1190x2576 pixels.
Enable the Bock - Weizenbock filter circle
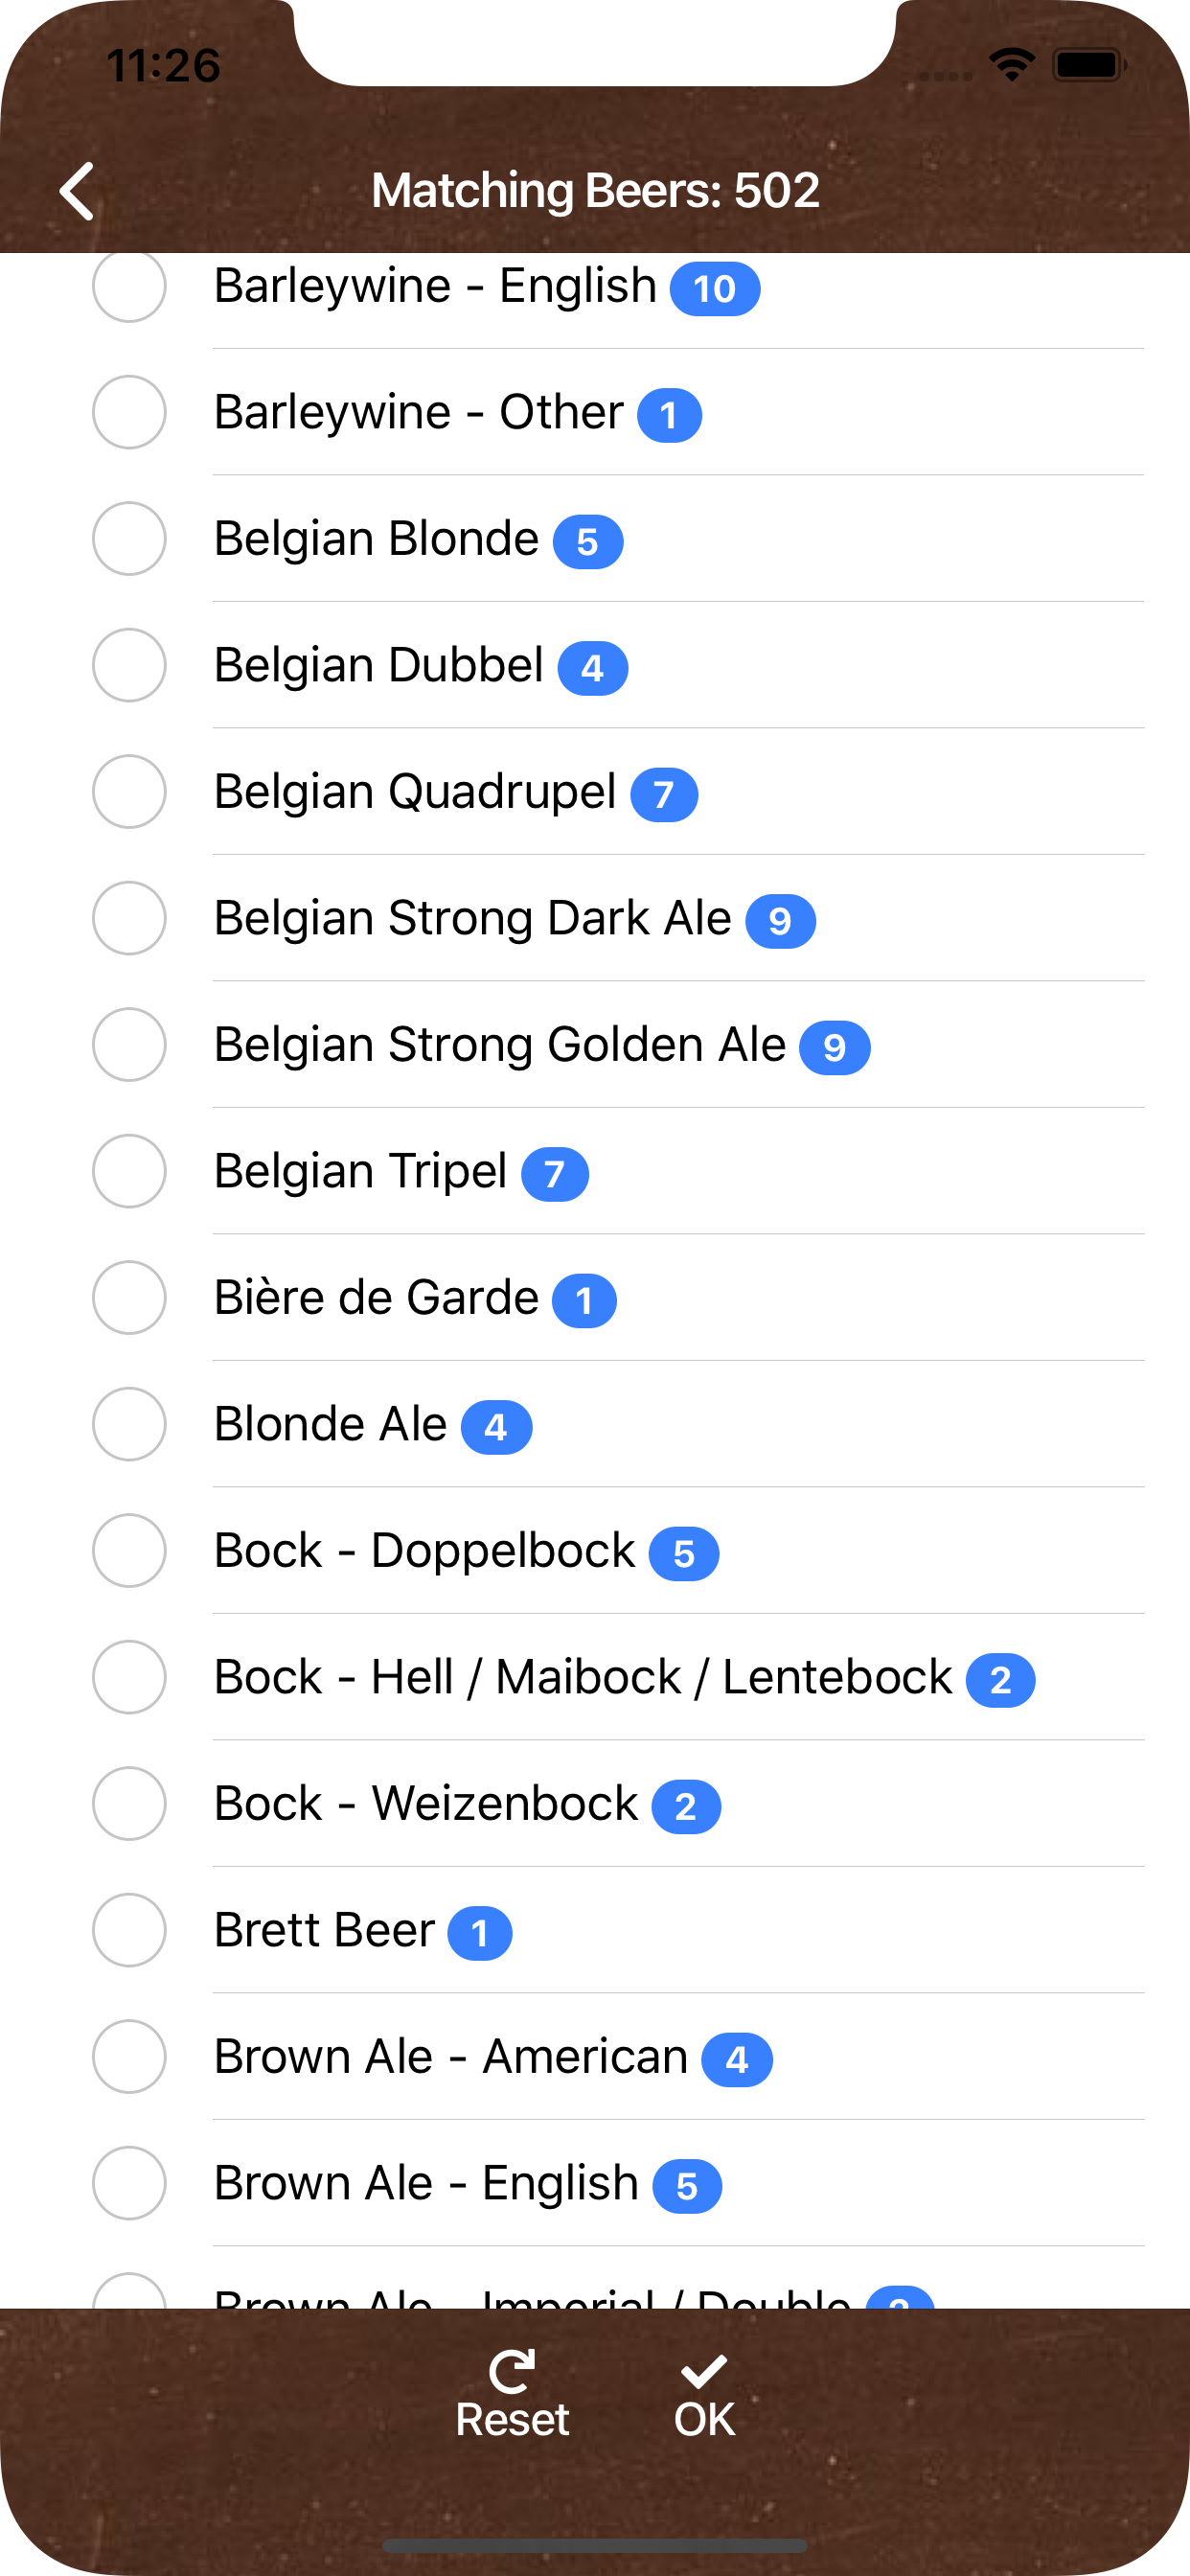click(x=129, y=1803)
